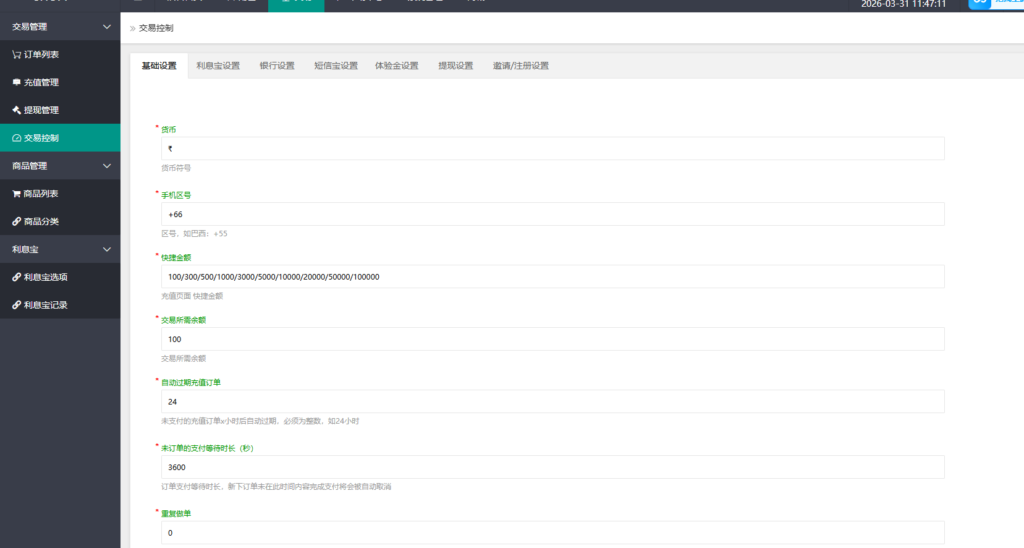Collapse the 交易管理 sidebar group
Screen dimensions: 1024x548
point(107,26)
